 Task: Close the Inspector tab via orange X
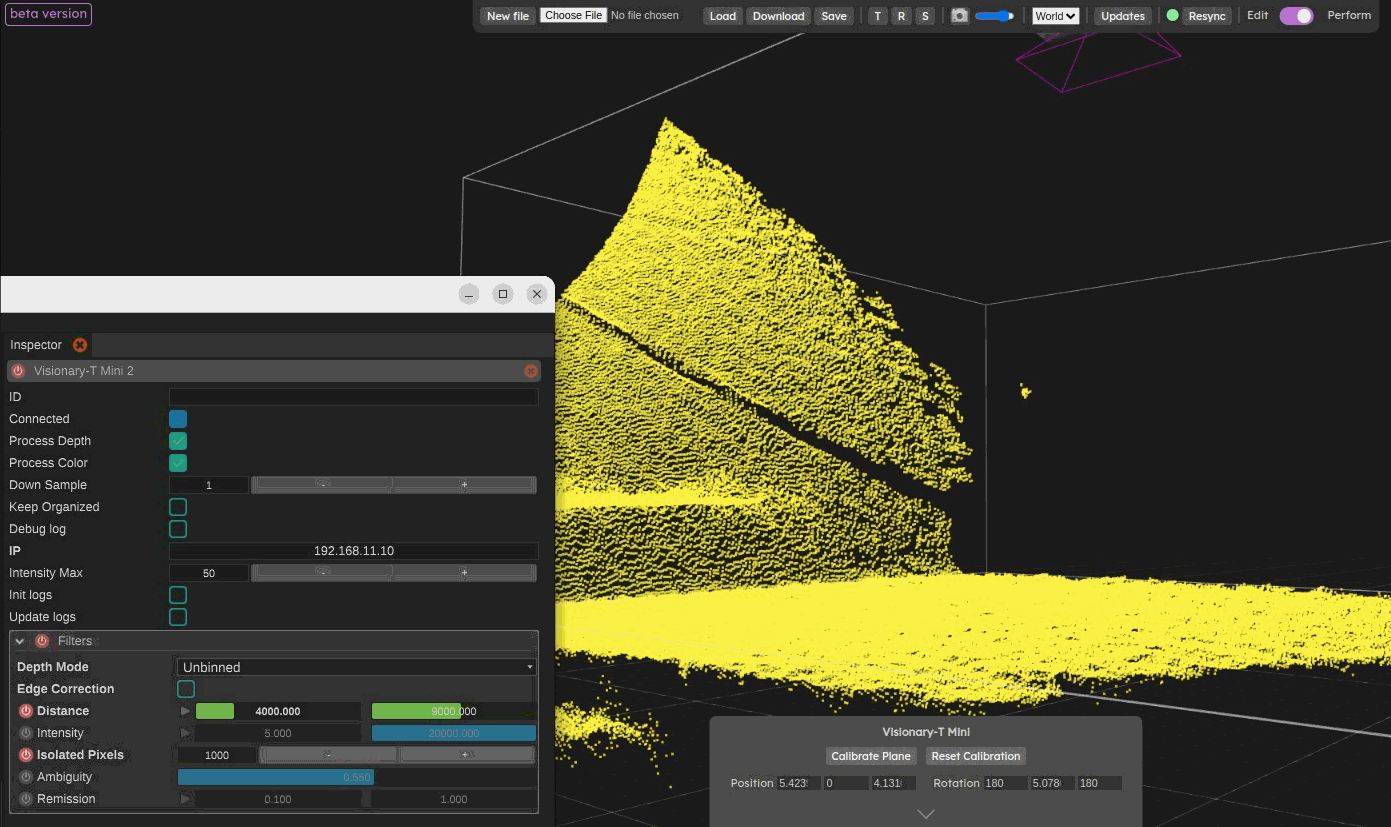[80, 345]
